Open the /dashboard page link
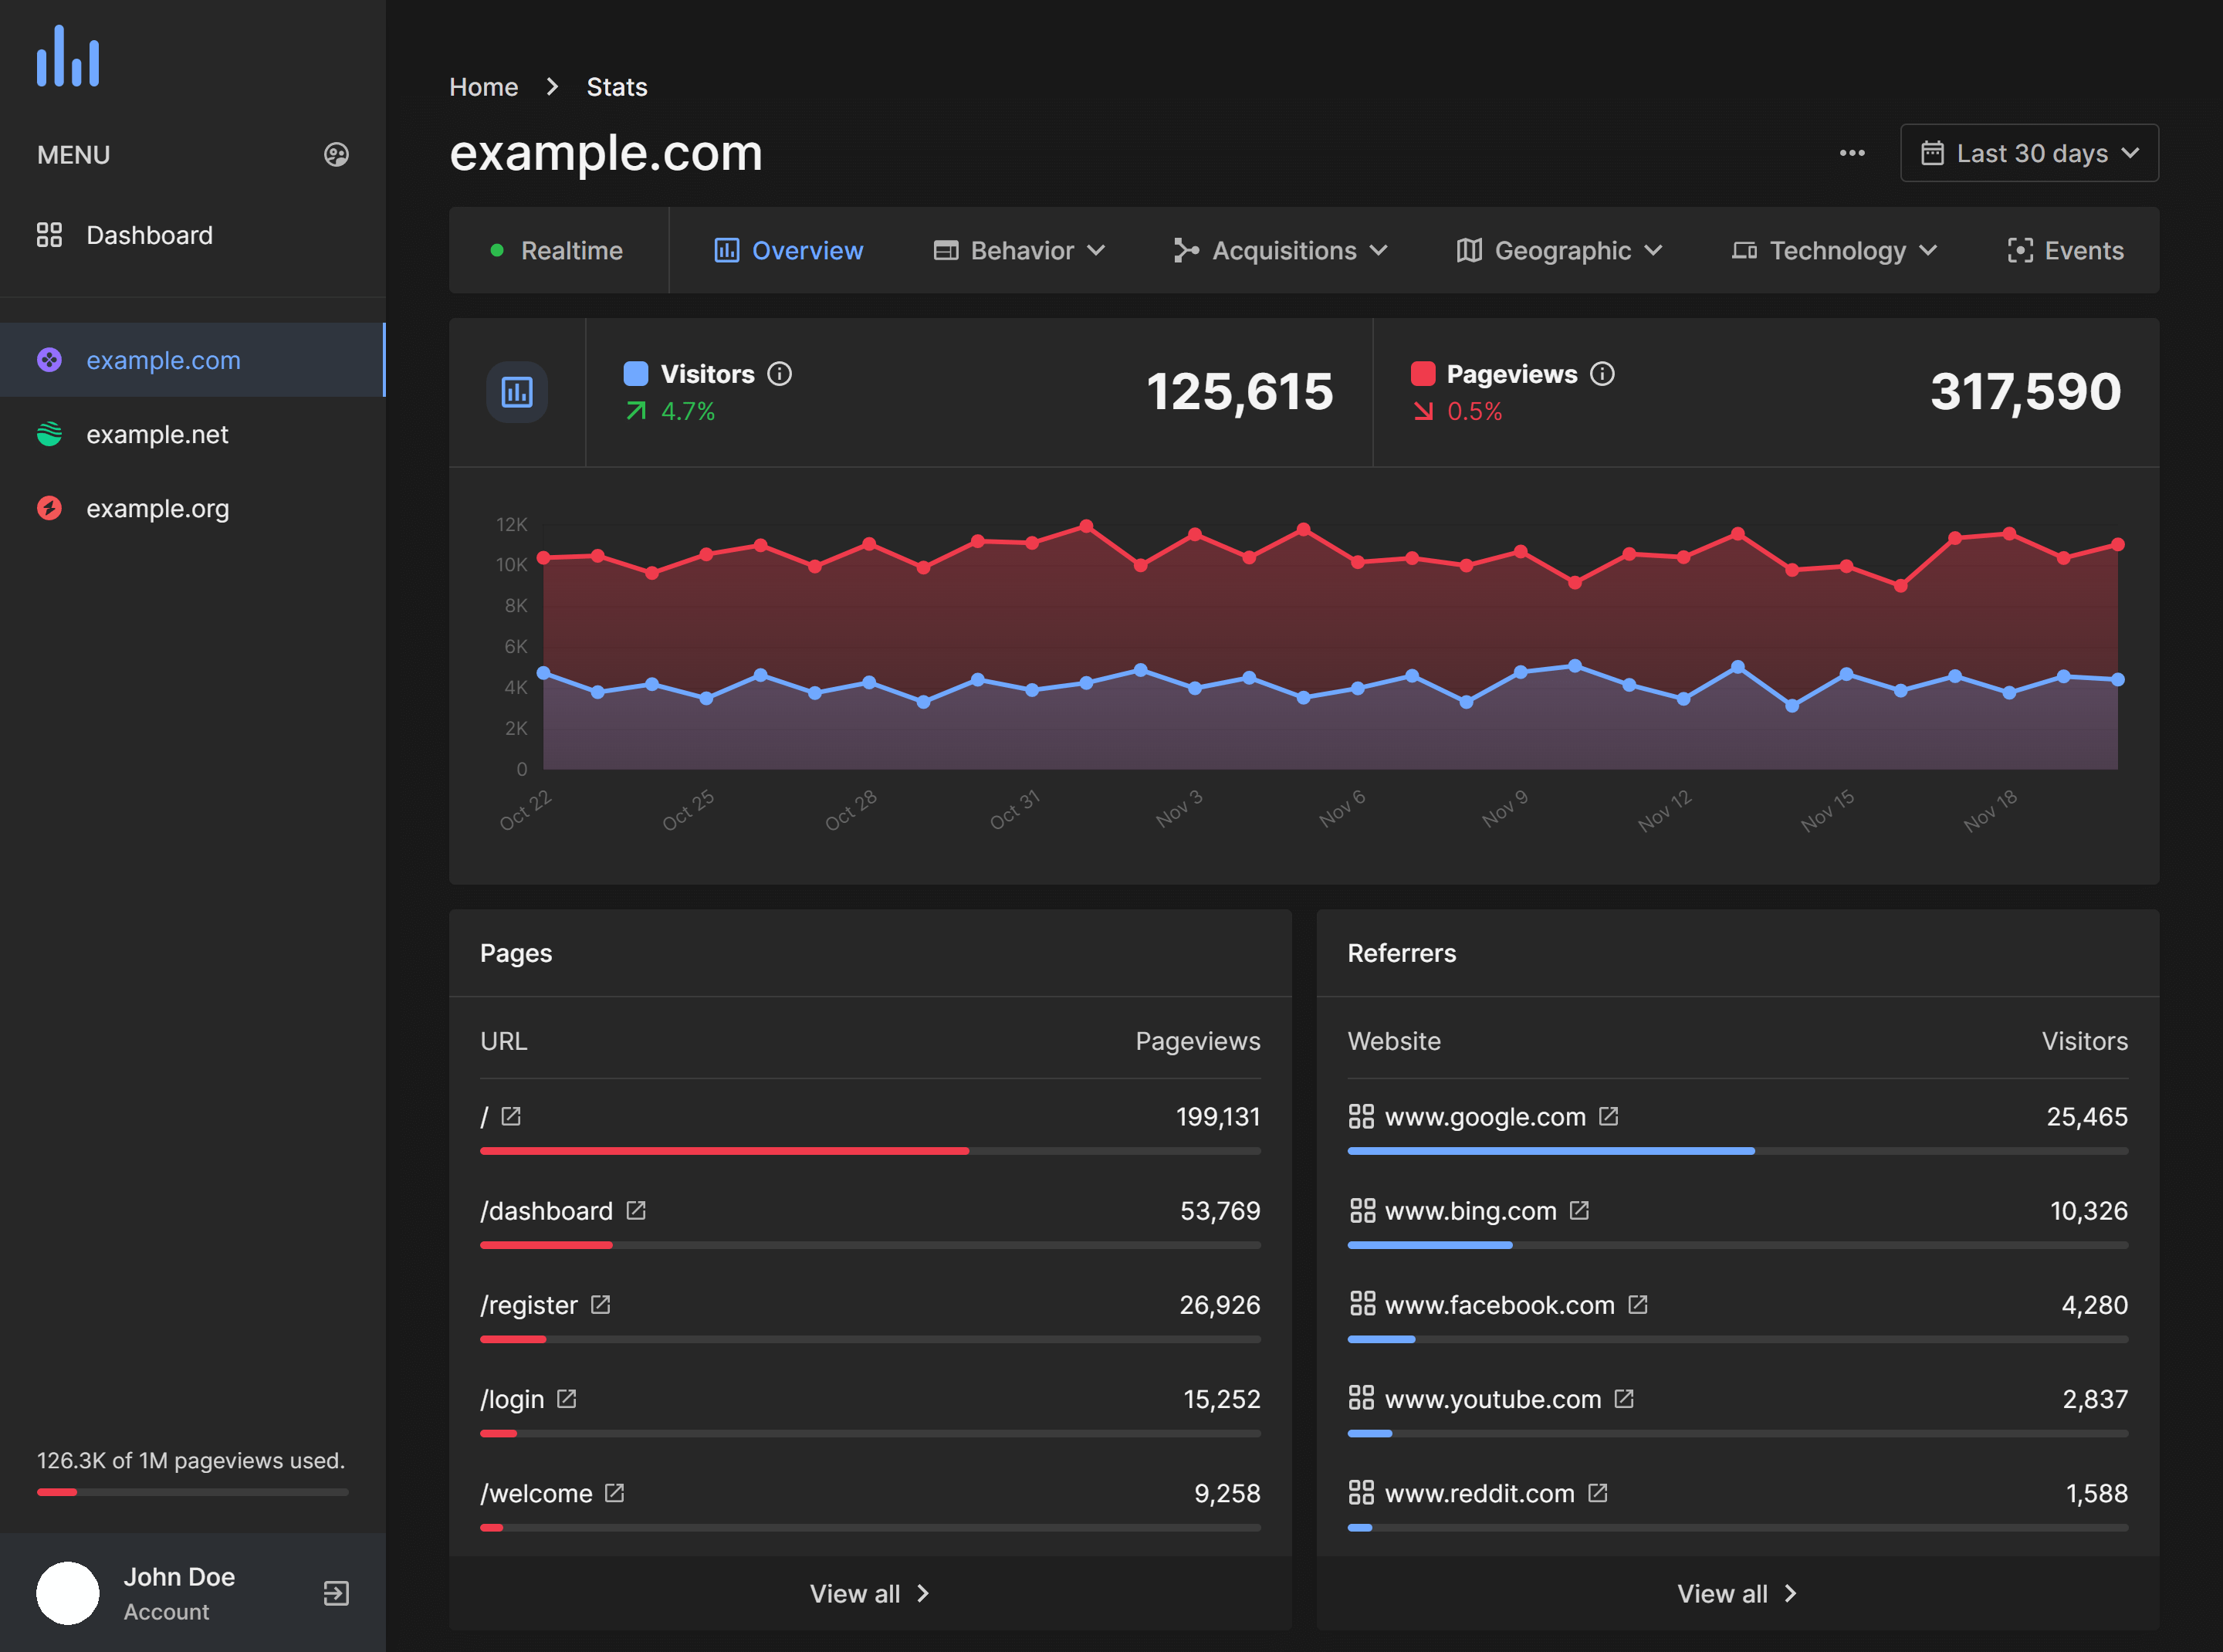 pos(546,1210)
